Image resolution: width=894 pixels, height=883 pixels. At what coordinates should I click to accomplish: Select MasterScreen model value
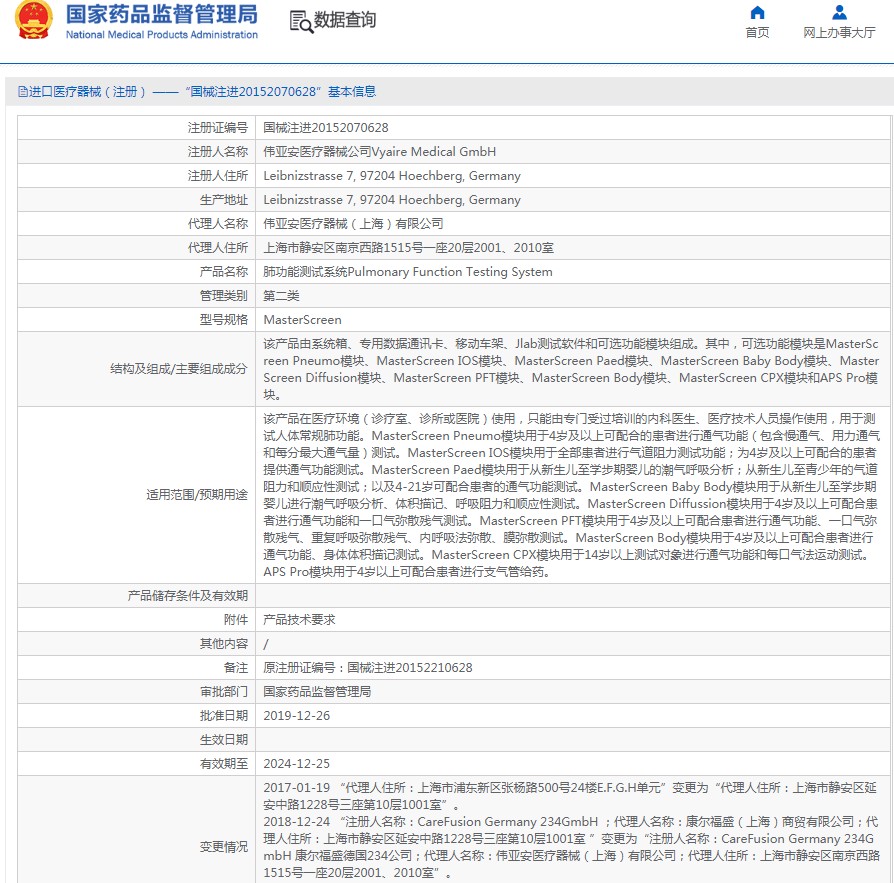[x=302, y=319]
